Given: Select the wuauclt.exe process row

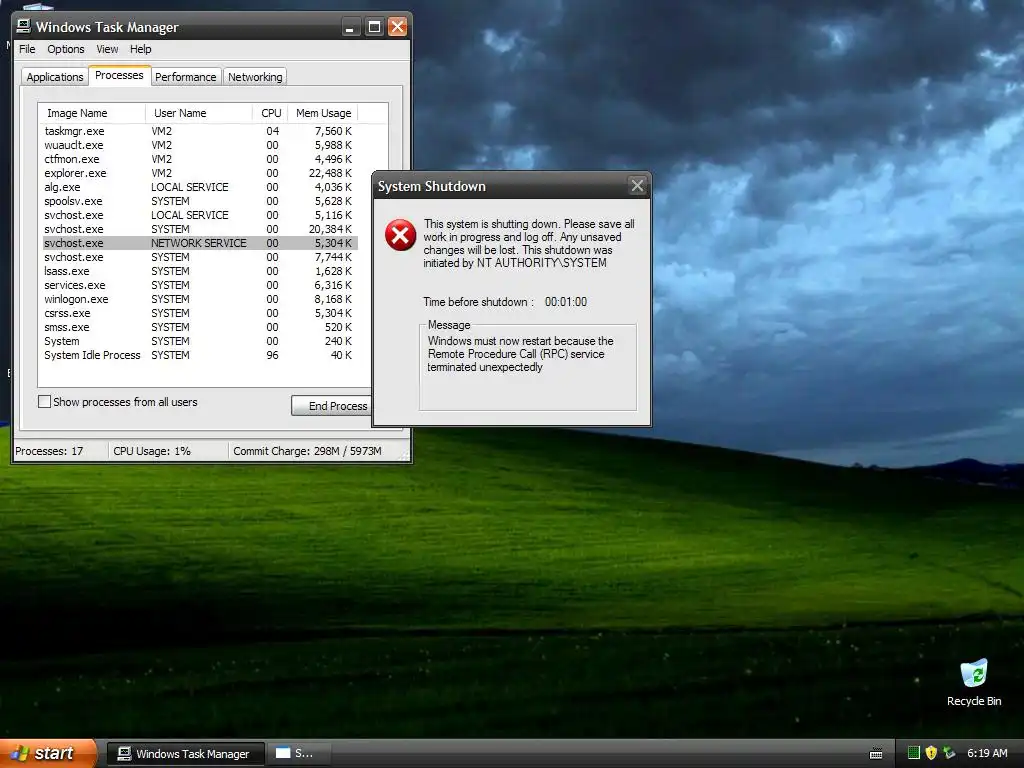Looking at the screenshot, I should pos(199,145).
